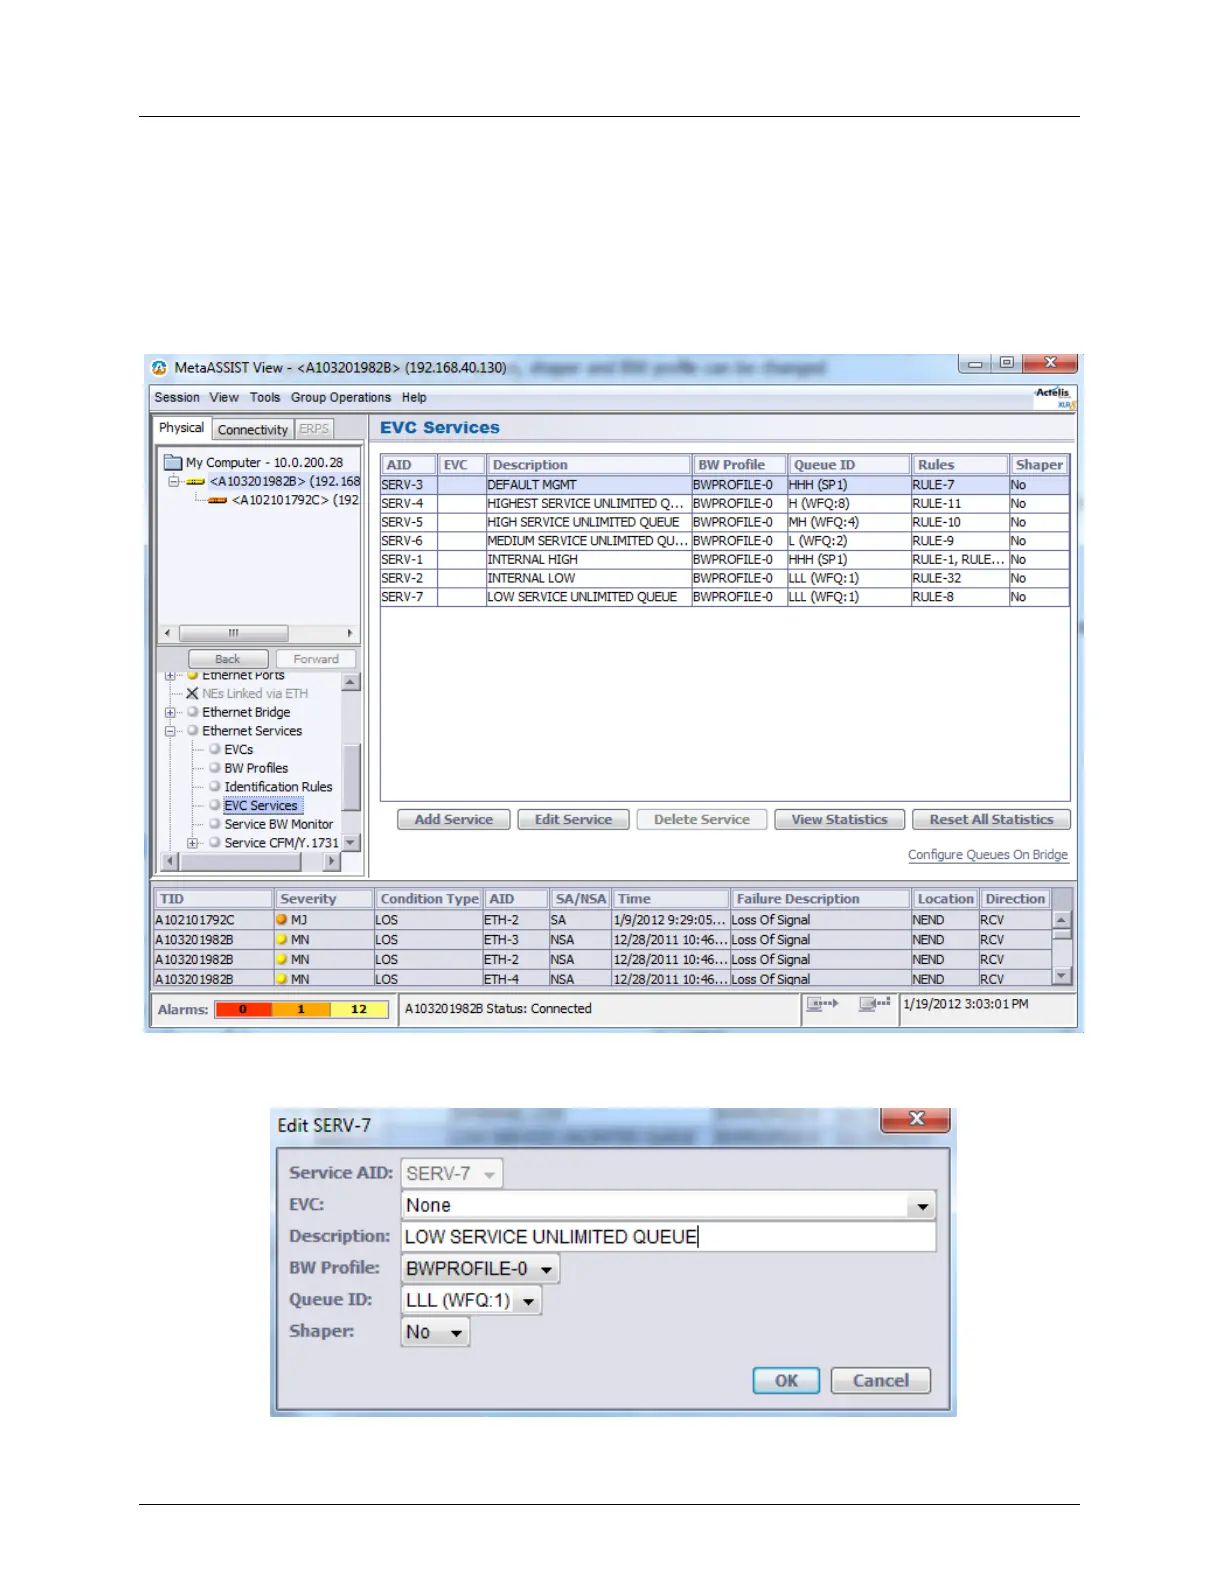Image resolution: width=1224 pixels, height=1584 pixels.
Task: Click the transmit network activity icon in status bar
Action: pyautogui.click(x=823, y=1004)
